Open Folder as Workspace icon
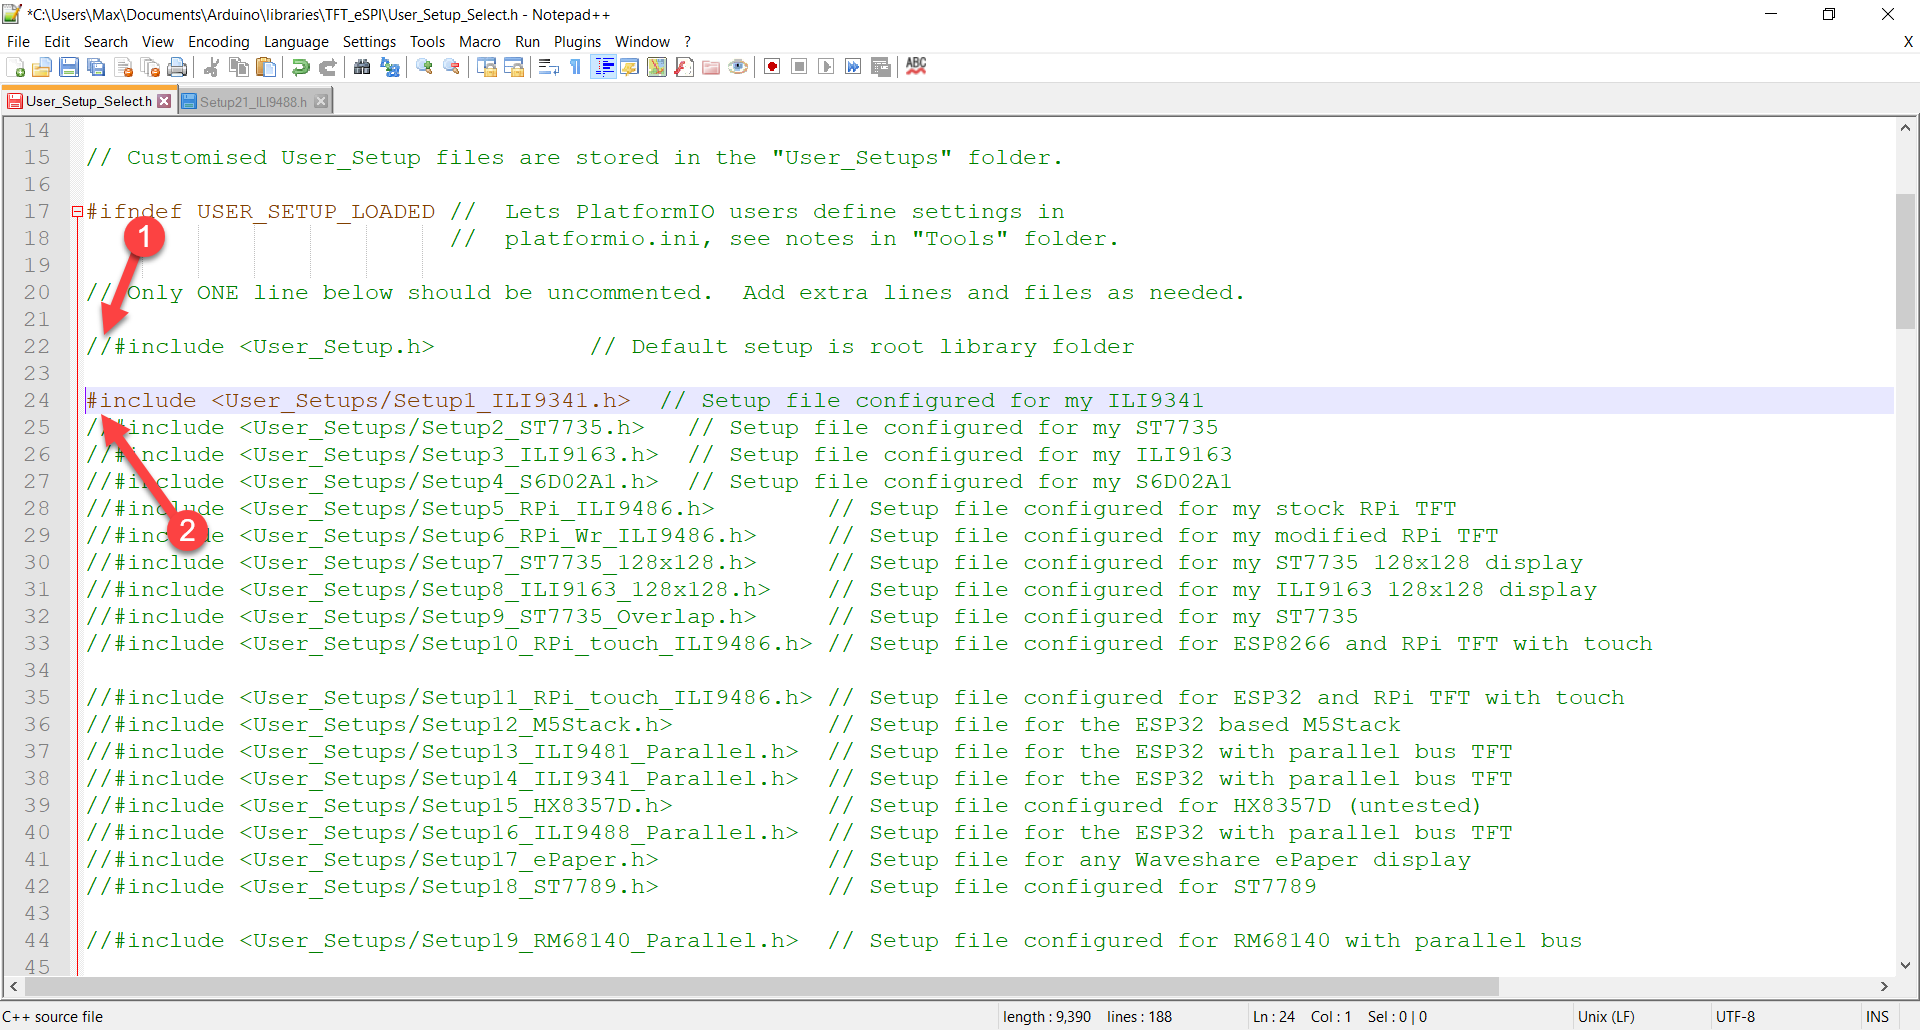 [x=711, y=67]
